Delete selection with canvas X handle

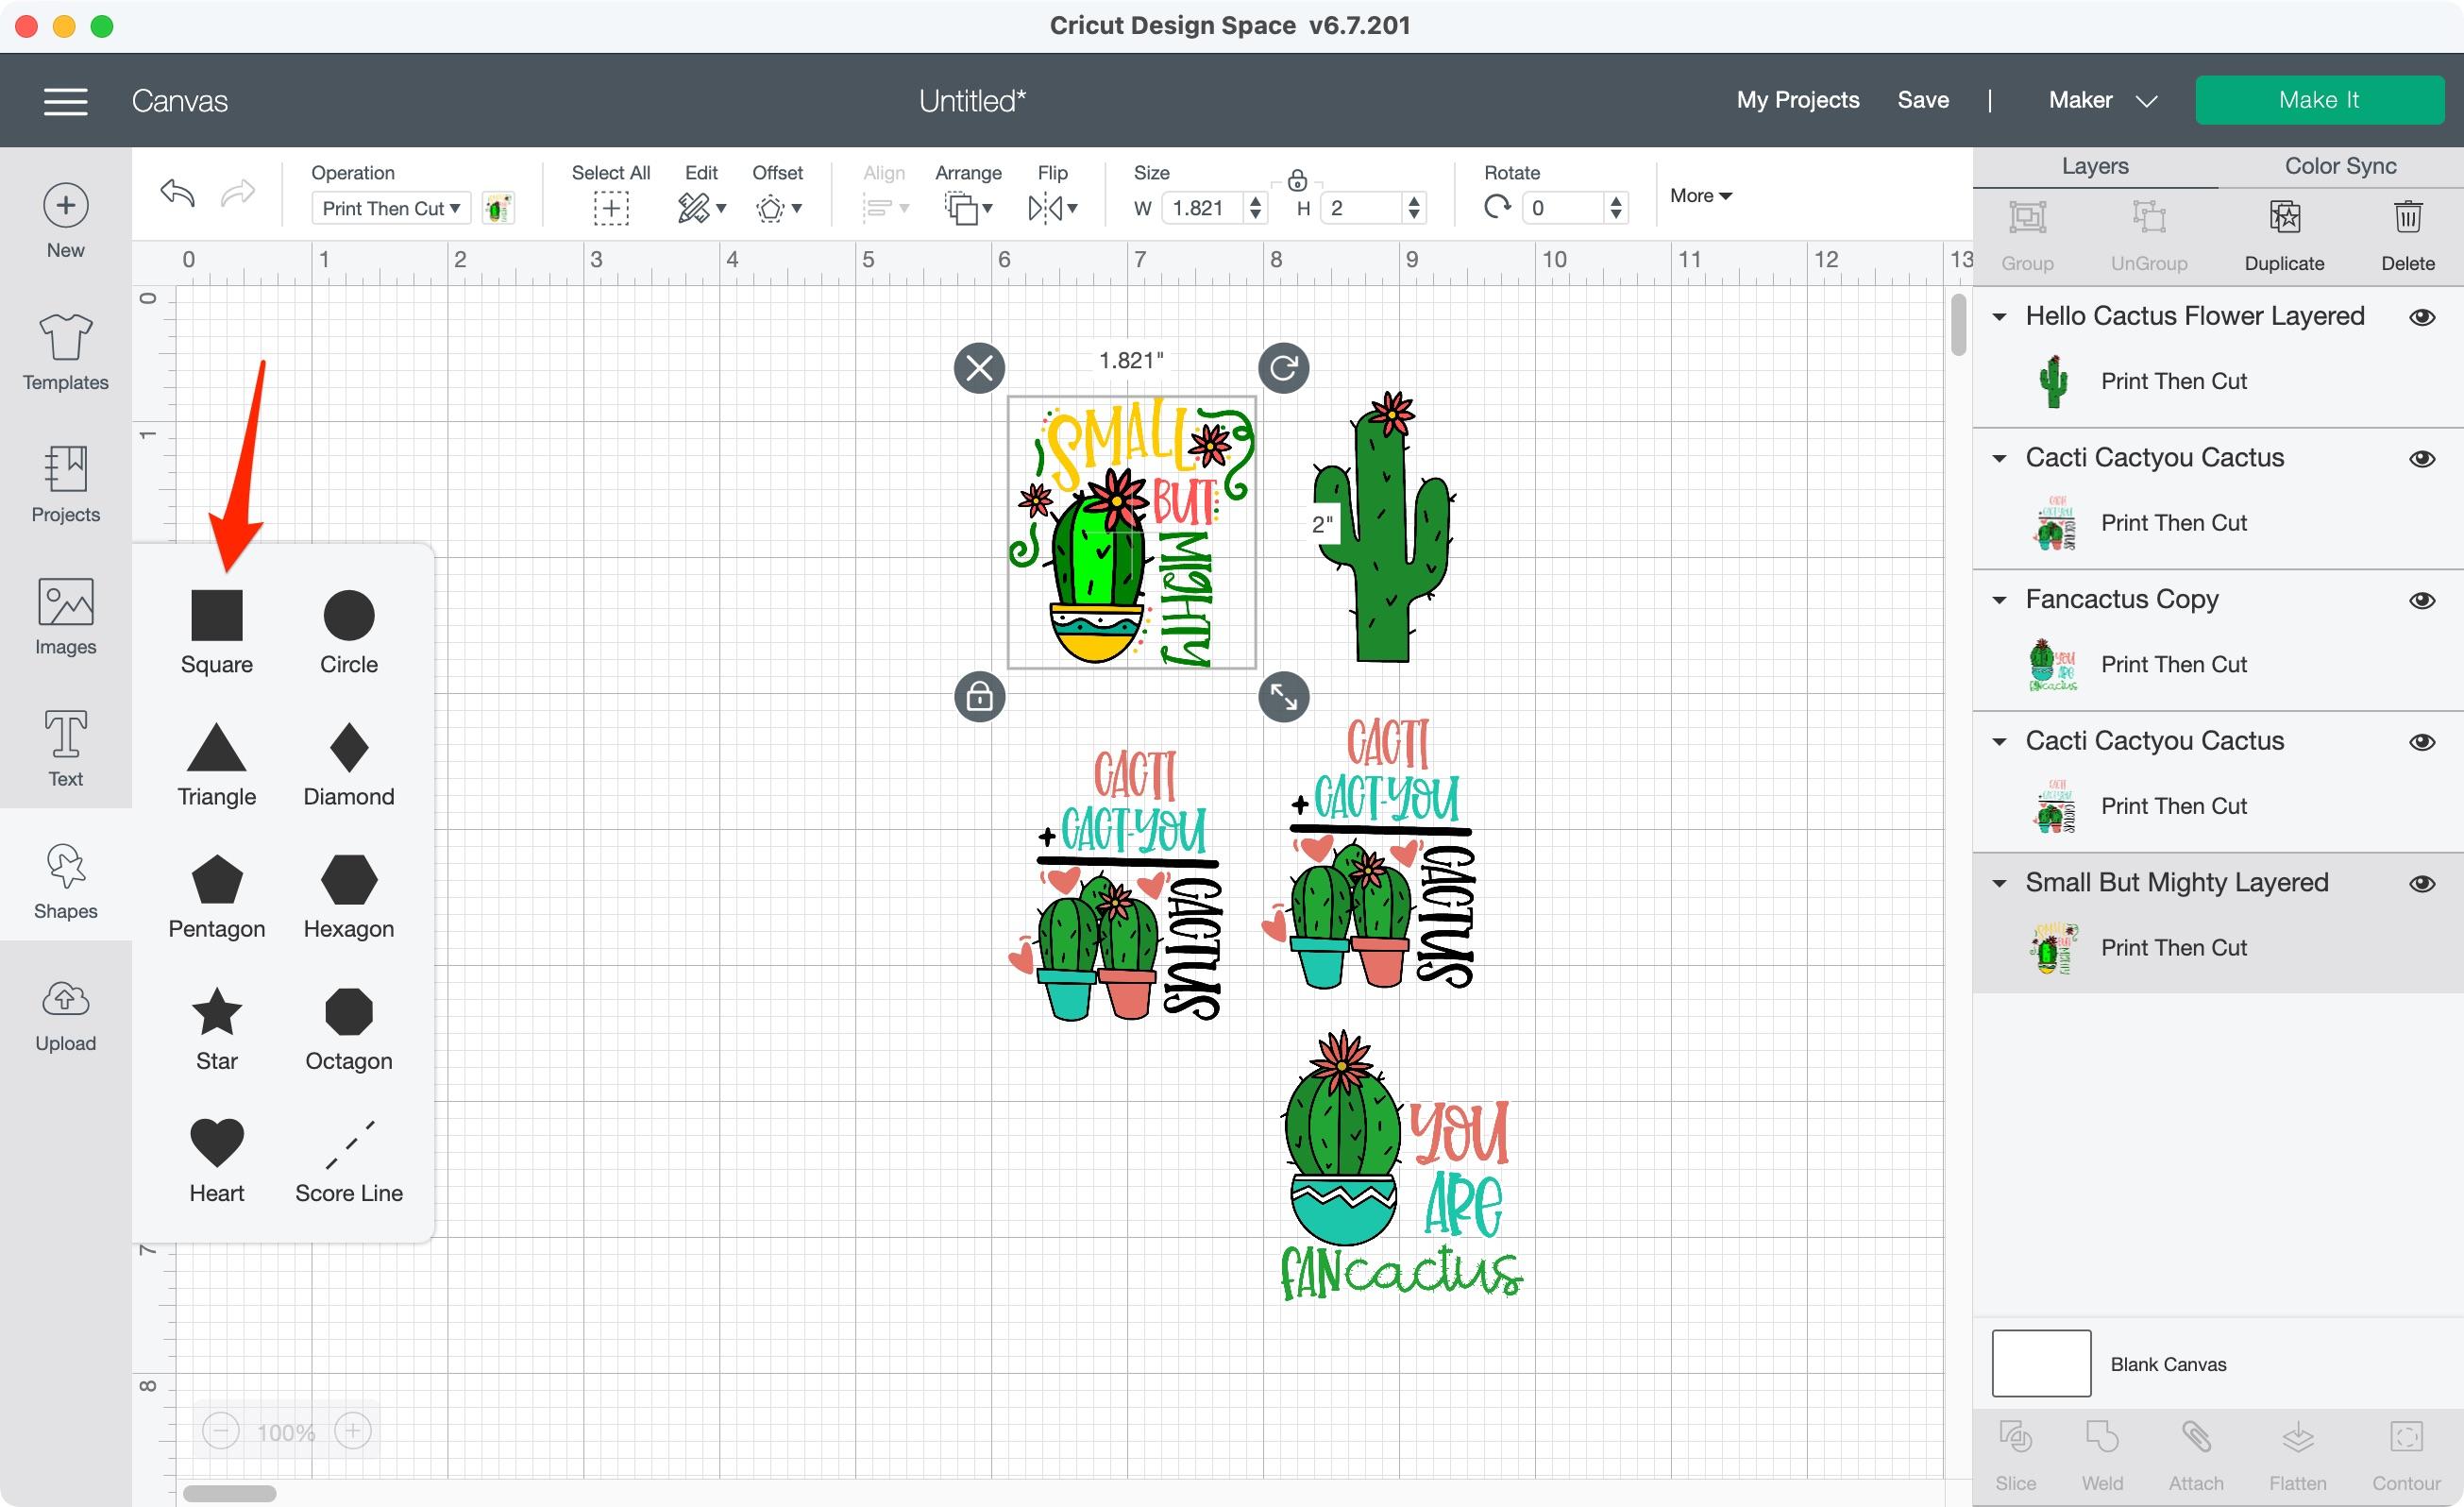pos(979,368)
